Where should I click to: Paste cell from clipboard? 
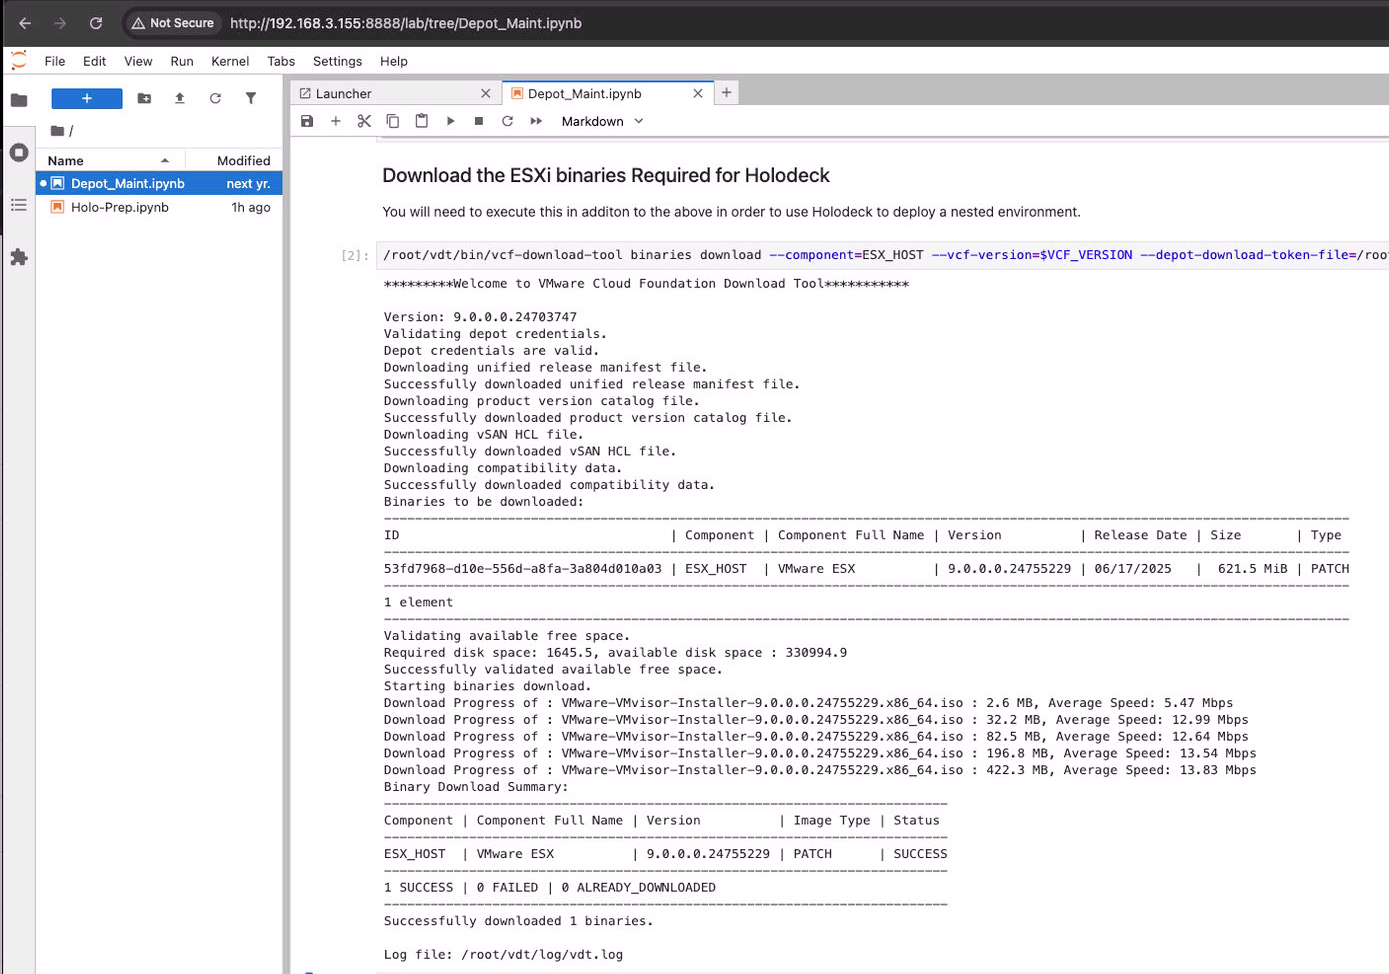[x=422, y=121]
